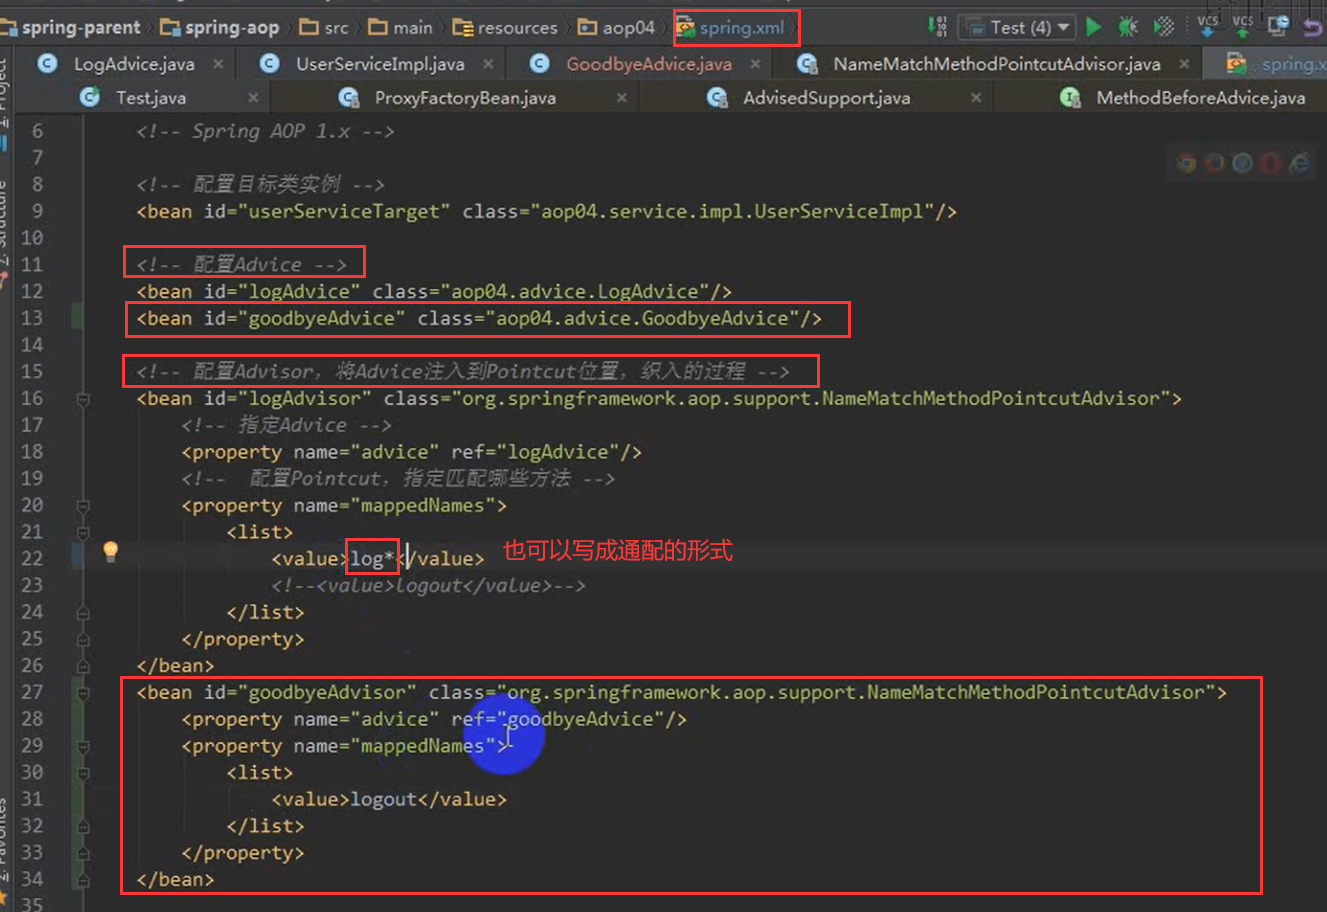Switch to the ProxyFactoryBean.java tab
This screenshot has height=912, width=1327.
coord(465,98)
